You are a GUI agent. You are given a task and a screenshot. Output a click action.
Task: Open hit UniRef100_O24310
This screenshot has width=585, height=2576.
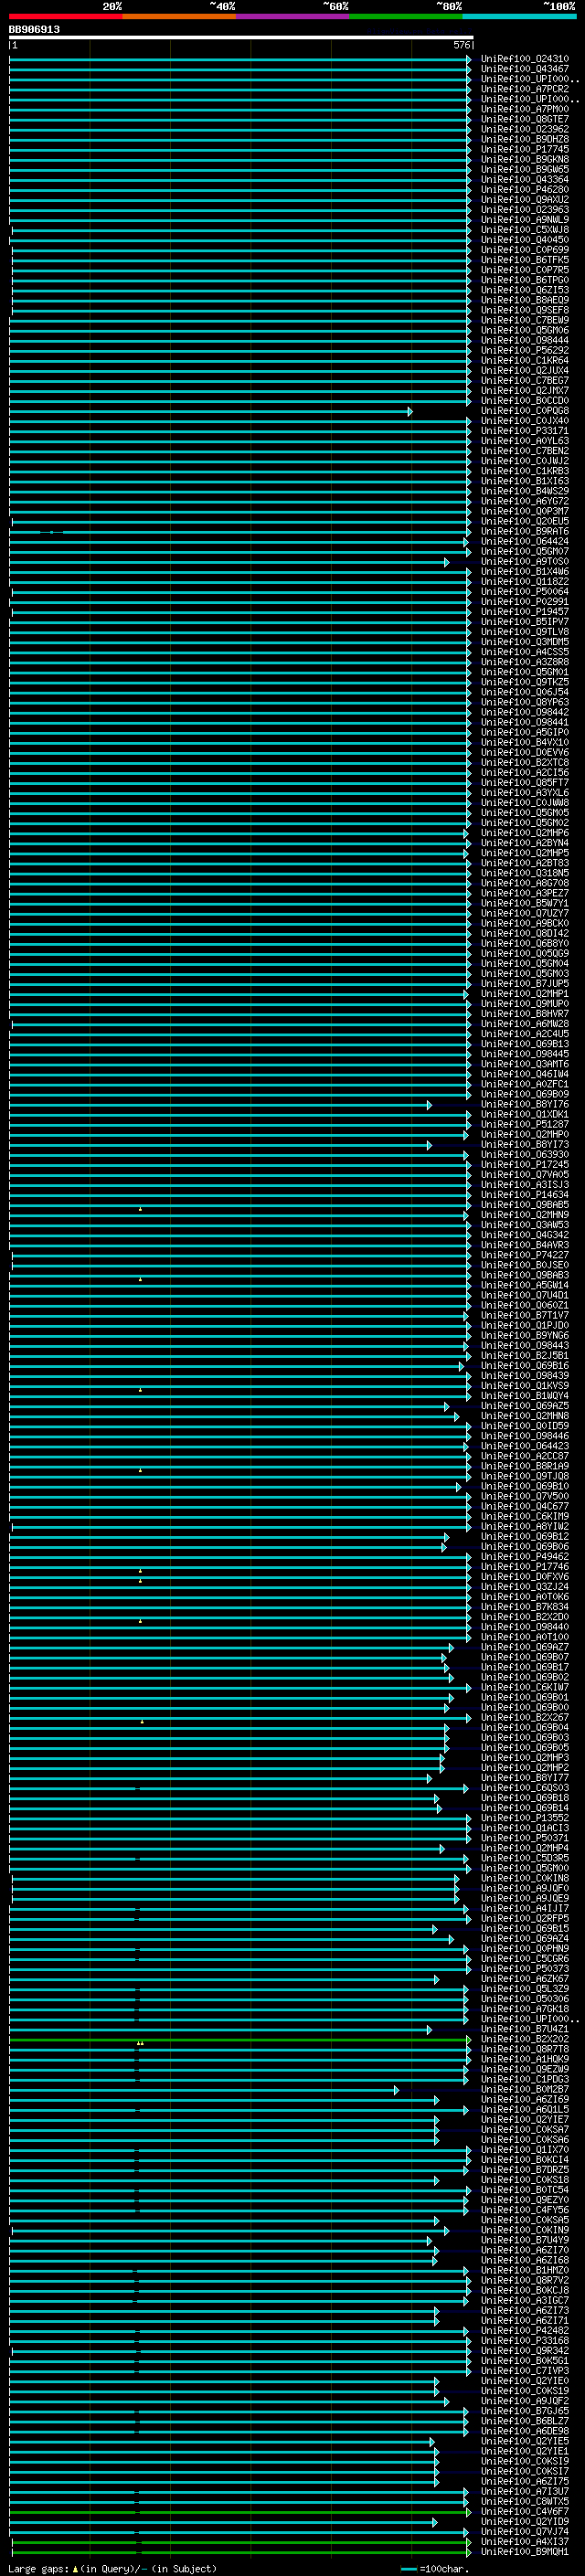tap(525, 59)
